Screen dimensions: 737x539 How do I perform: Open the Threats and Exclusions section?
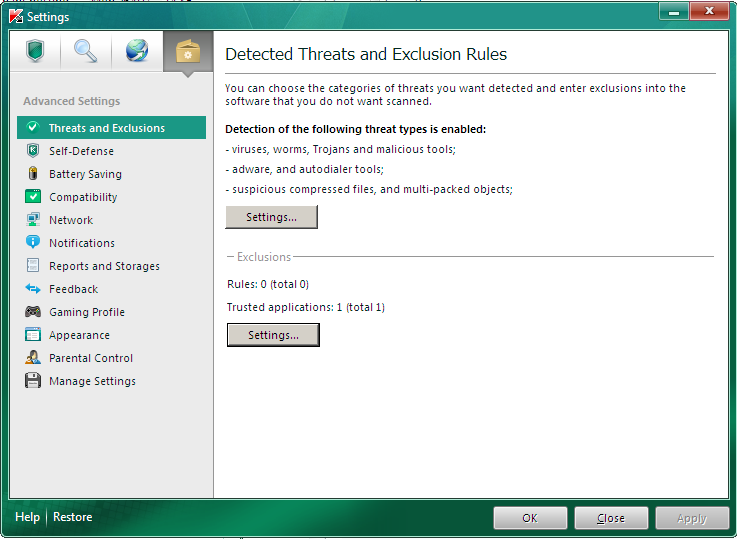point(106,128)
